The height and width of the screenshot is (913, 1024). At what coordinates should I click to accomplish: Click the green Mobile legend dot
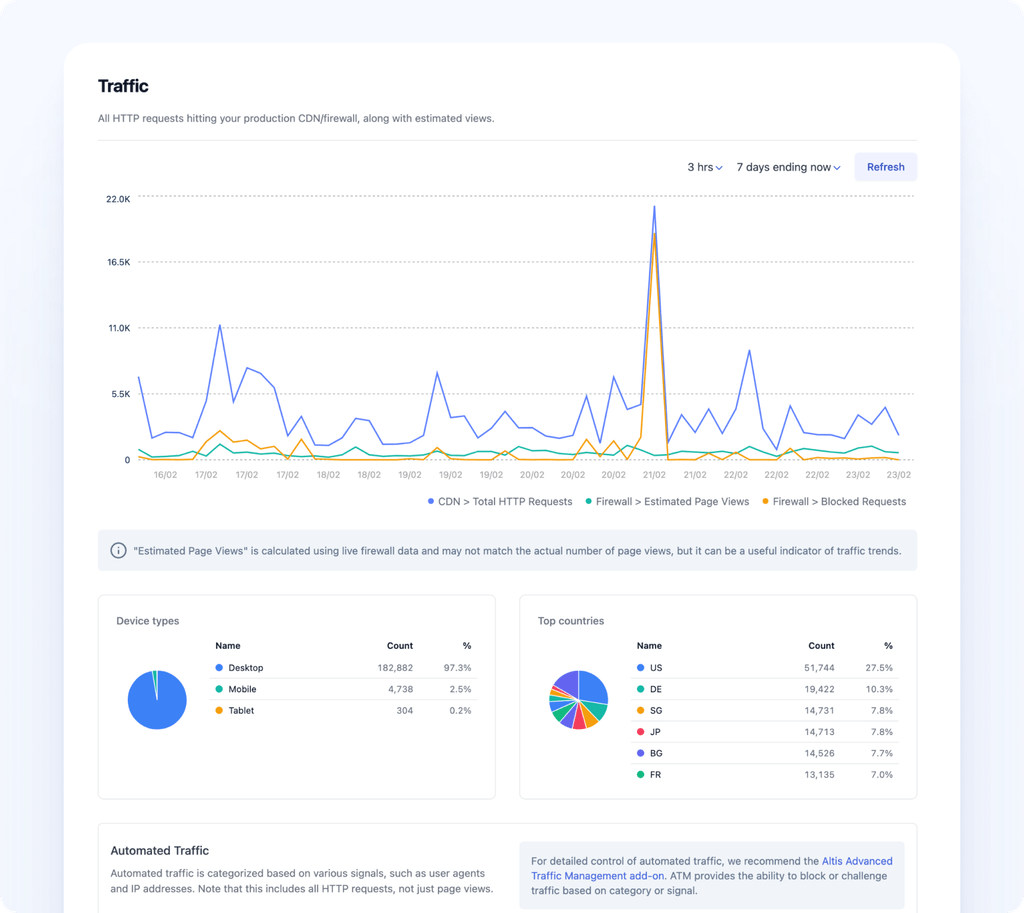pos(219,689)
